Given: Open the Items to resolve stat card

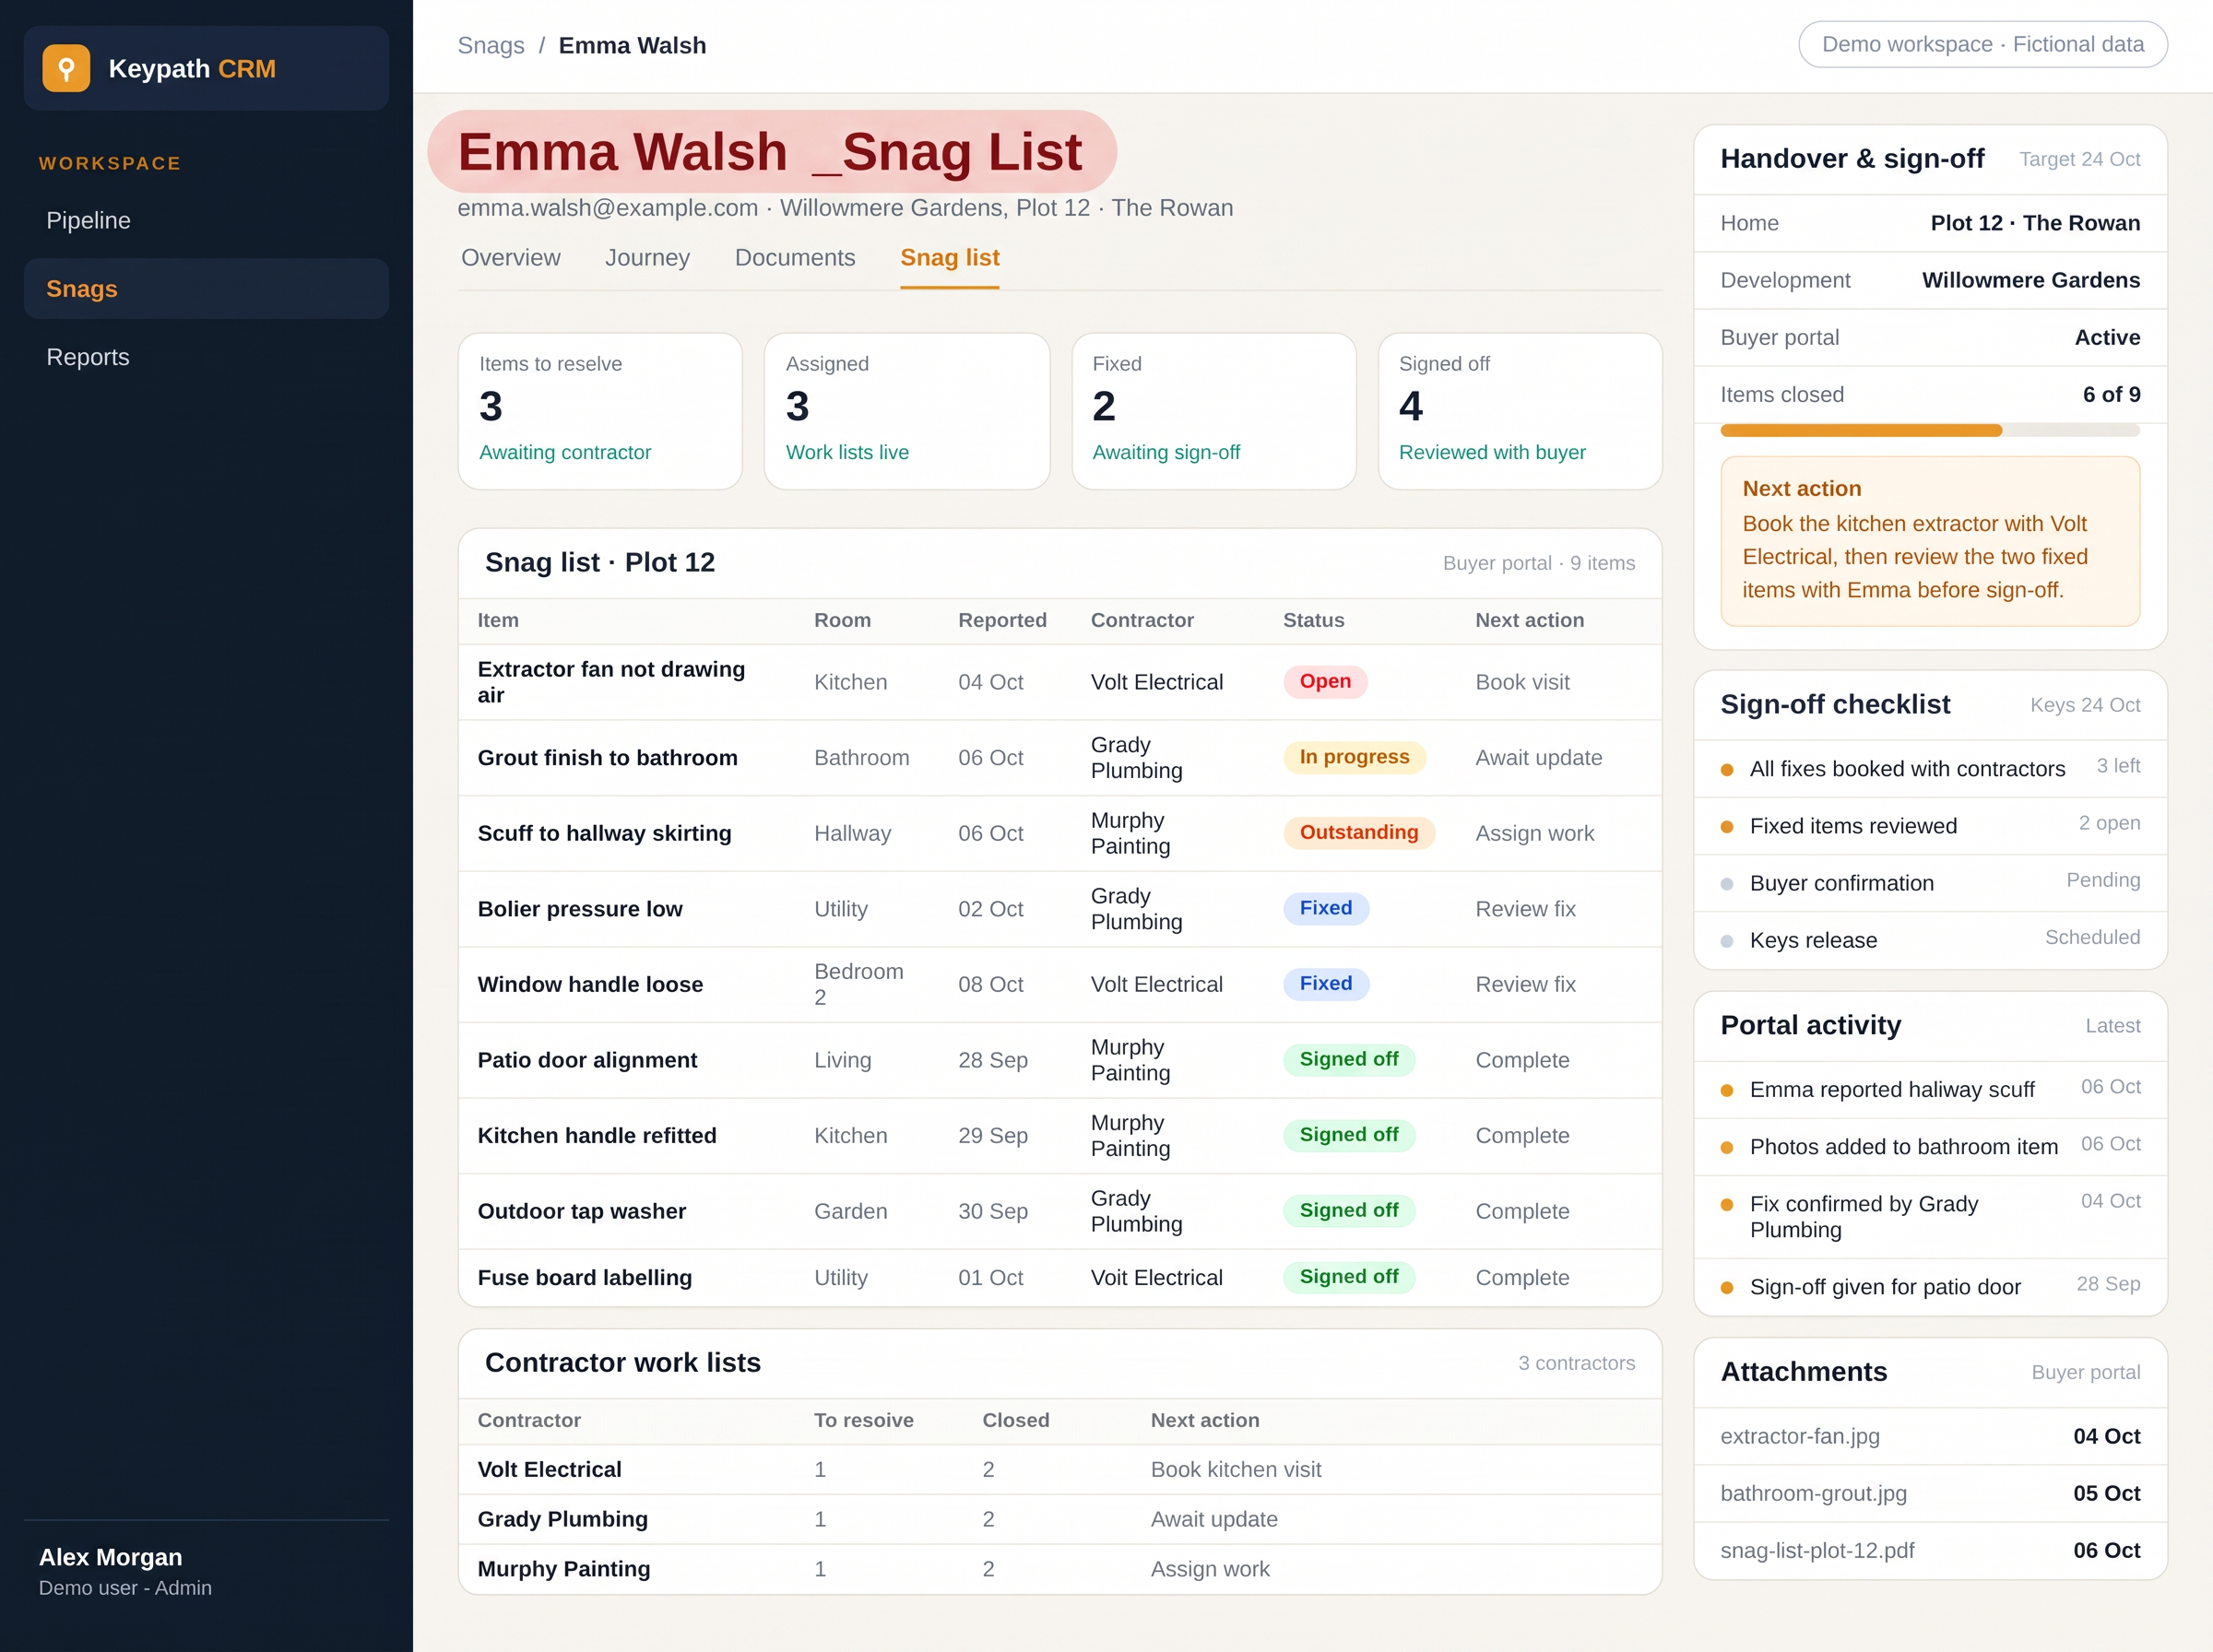Looking at the screenshot, I should tap(600, 411).
